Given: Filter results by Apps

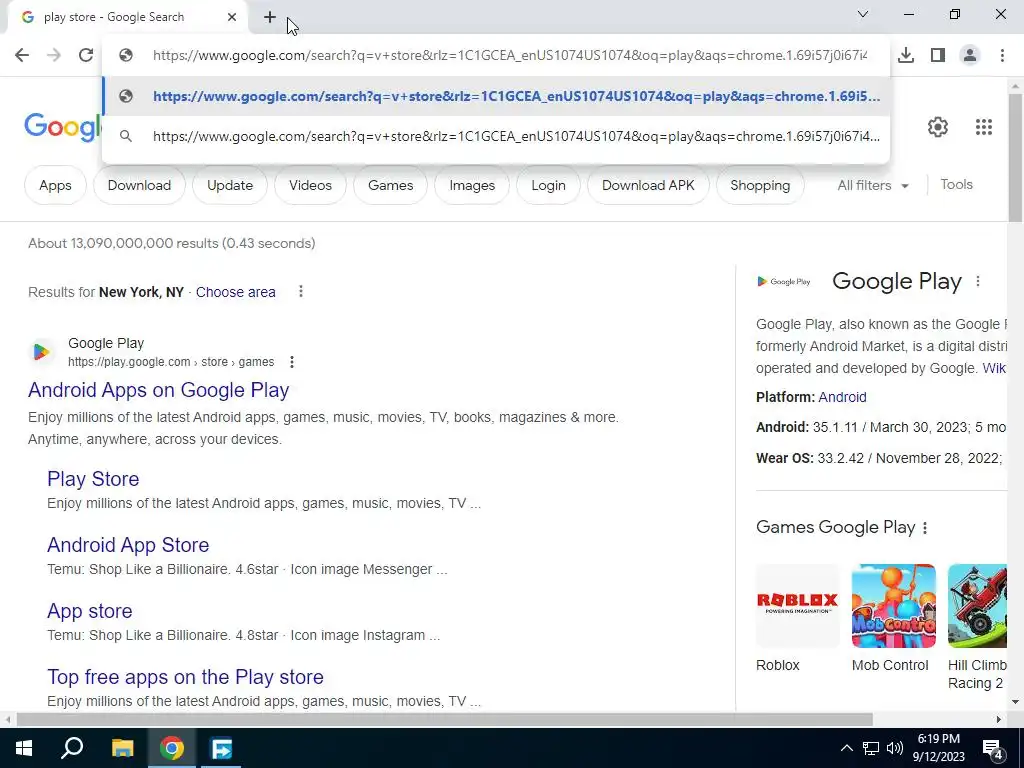Looking at the screenshot, I should pos(55,185).
